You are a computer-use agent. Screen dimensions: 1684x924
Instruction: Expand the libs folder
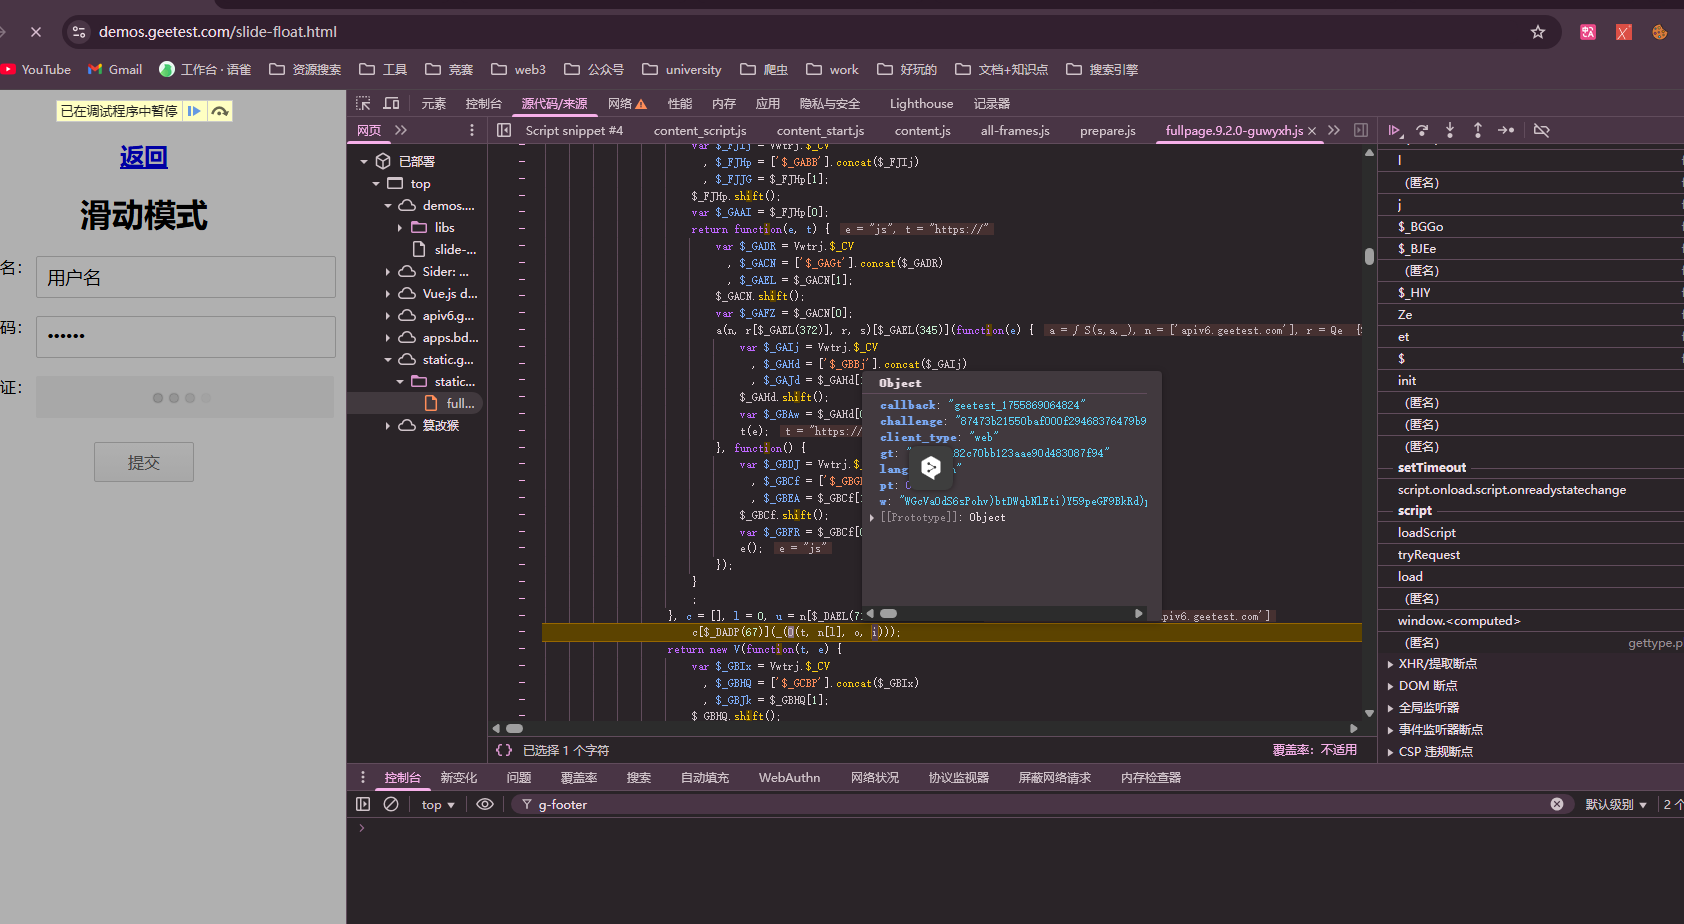tap(400, 227)
